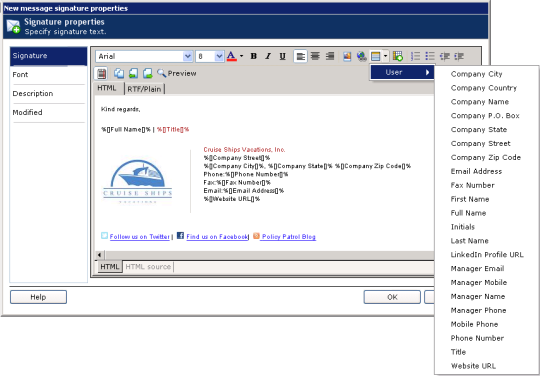Open the font color dropdown arrow
The height and width of the screenshot is (376, 540).
click(241, 56)
